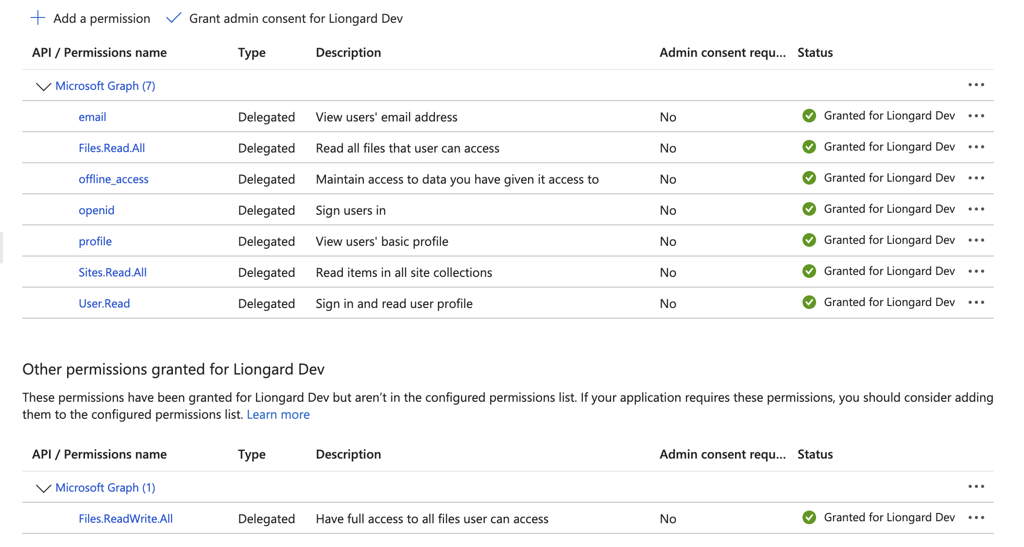Open ellipsis menu for Microsoft Graph (1) group
Viewport: 1024px width, 547px height.
point(976,487)
